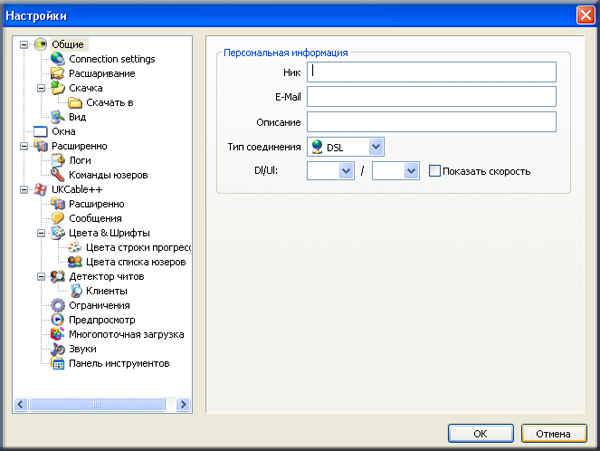The width and height of the screenshot is (600, 451).
Task: Click the Многопоточная загрузка icon
Action: click(x=58, y=334)
